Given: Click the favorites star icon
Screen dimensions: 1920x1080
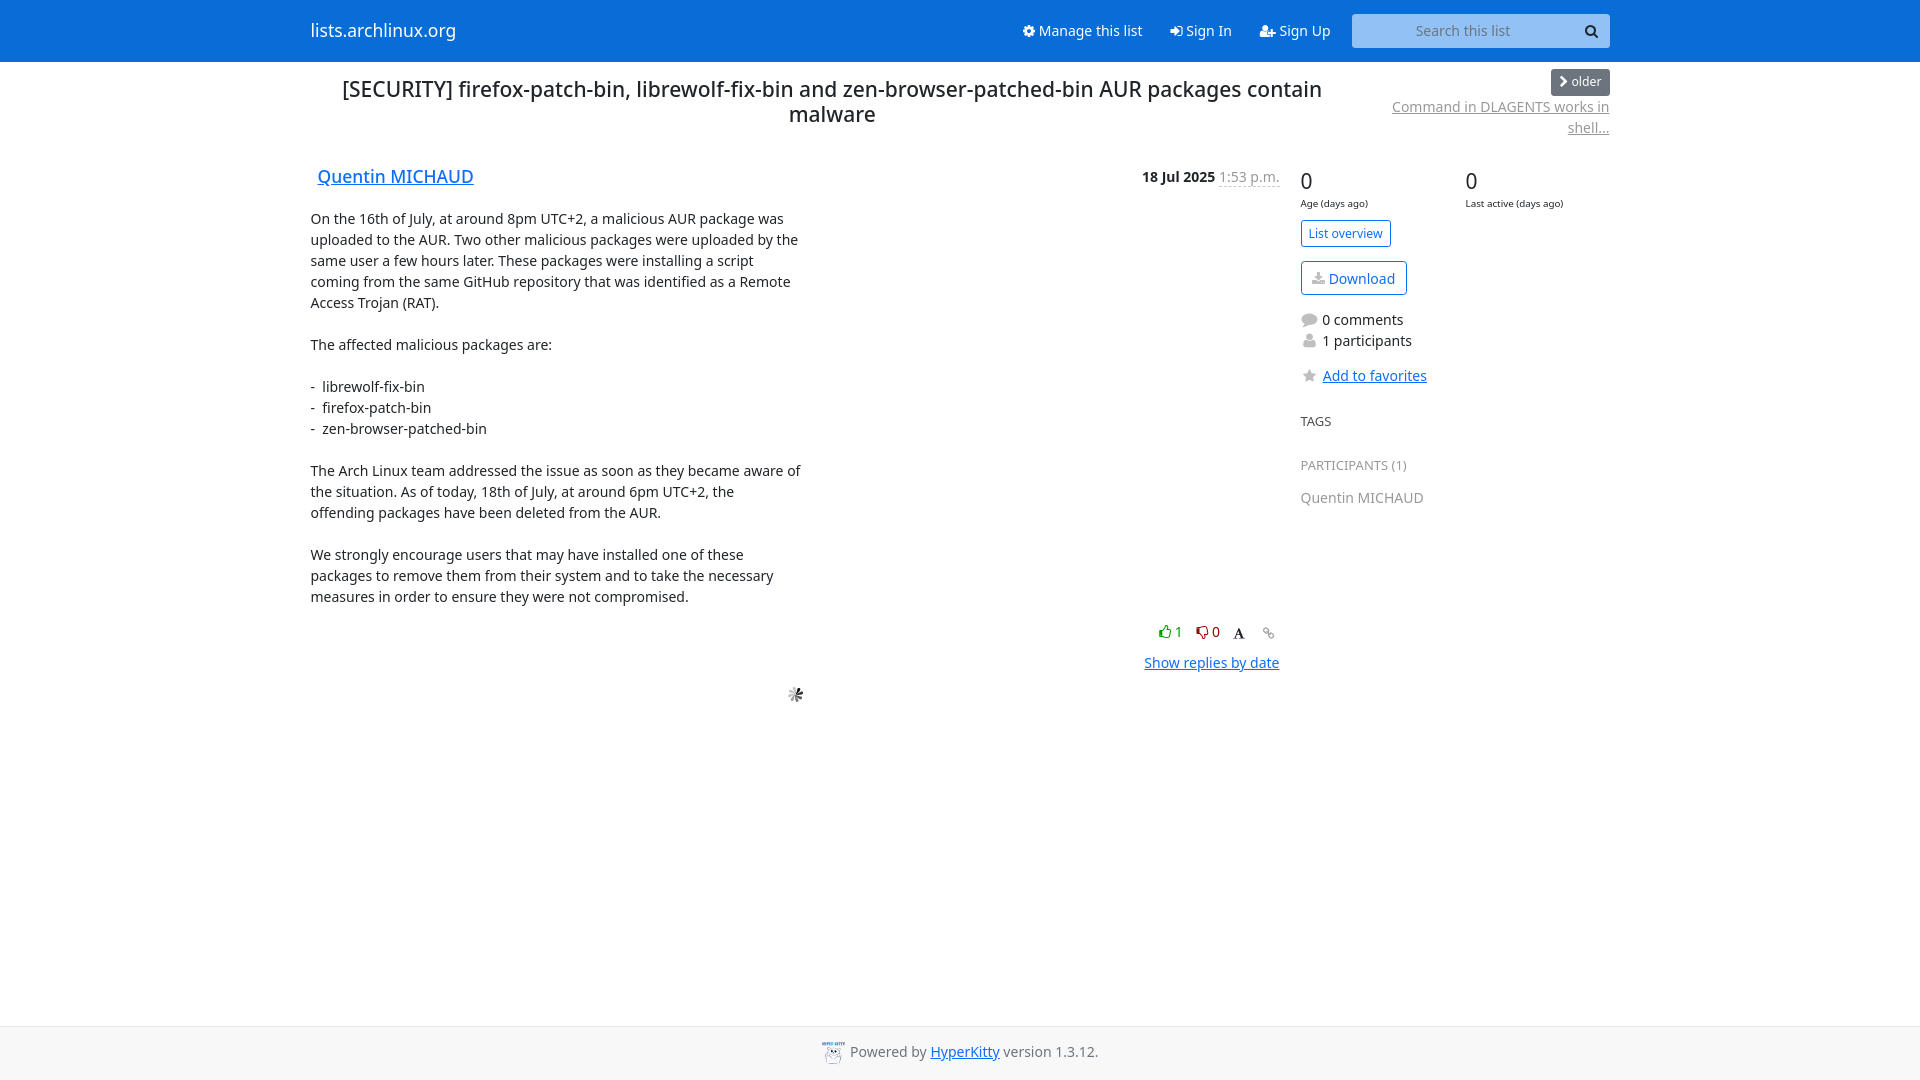Looking at the screenshot, I should point(1309,376).
